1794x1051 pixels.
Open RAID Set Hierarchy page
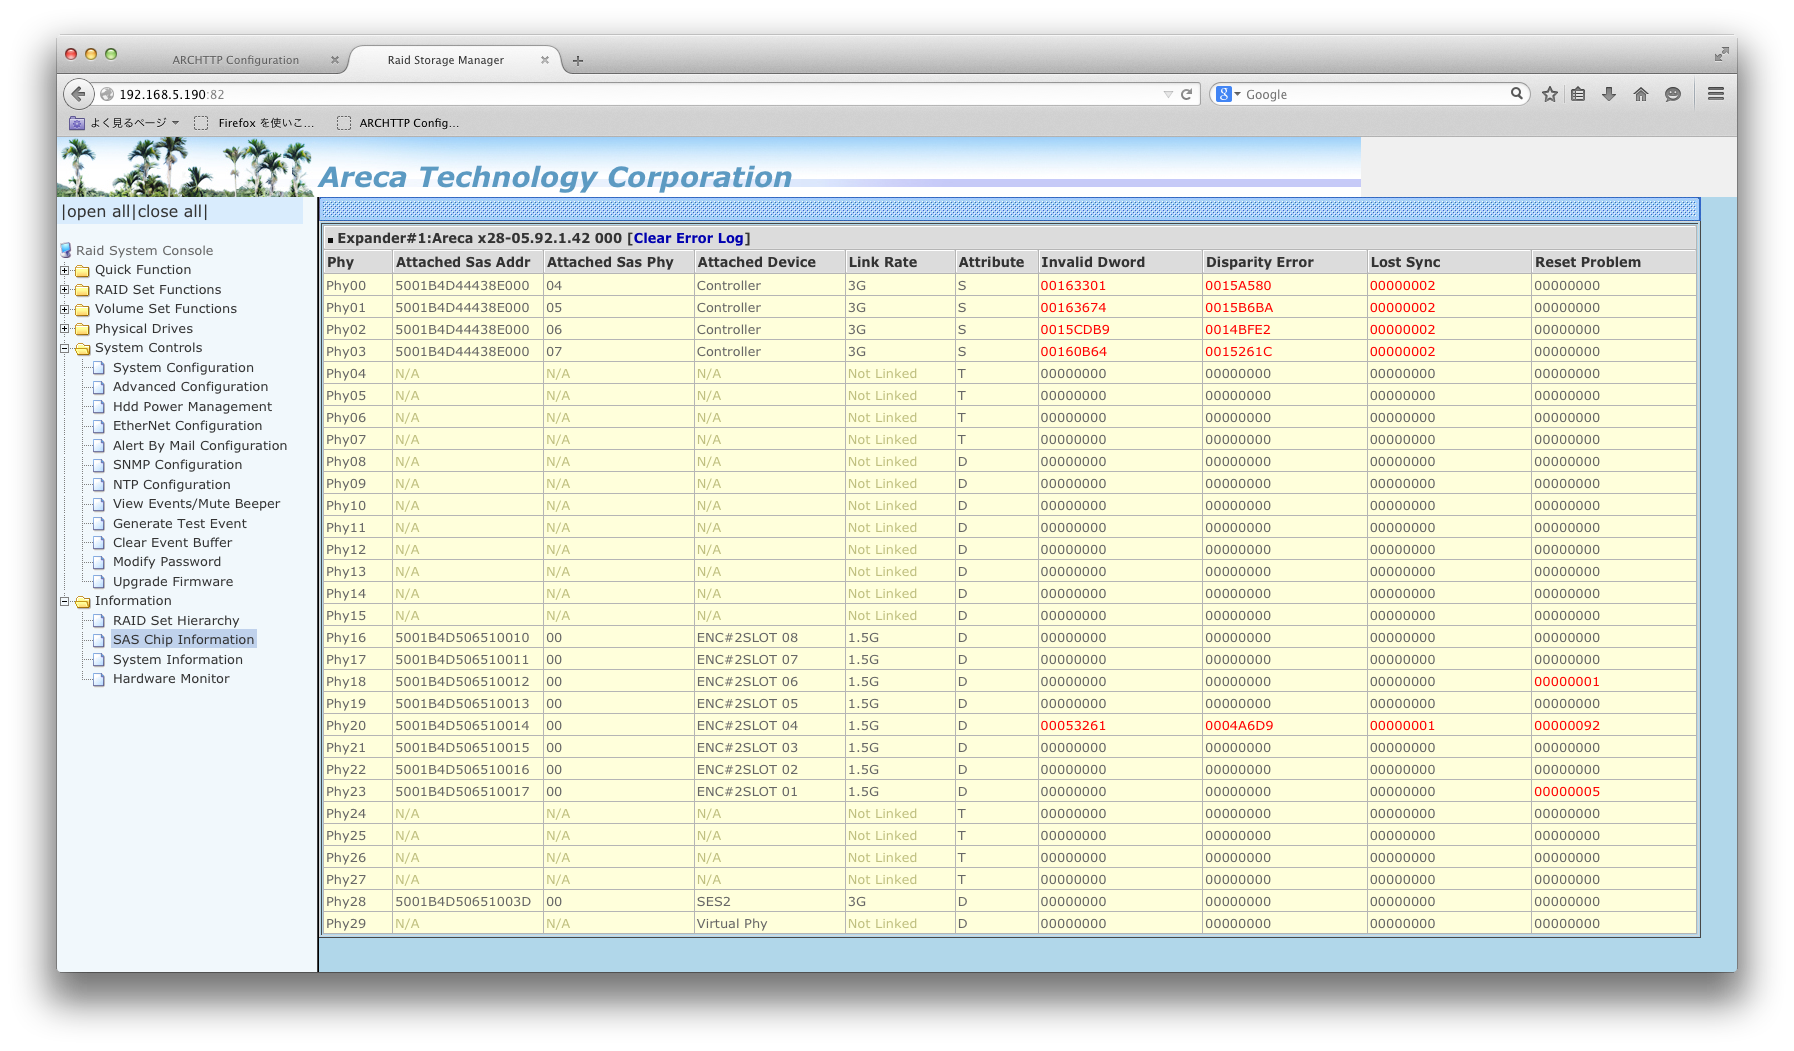(176, 621)
